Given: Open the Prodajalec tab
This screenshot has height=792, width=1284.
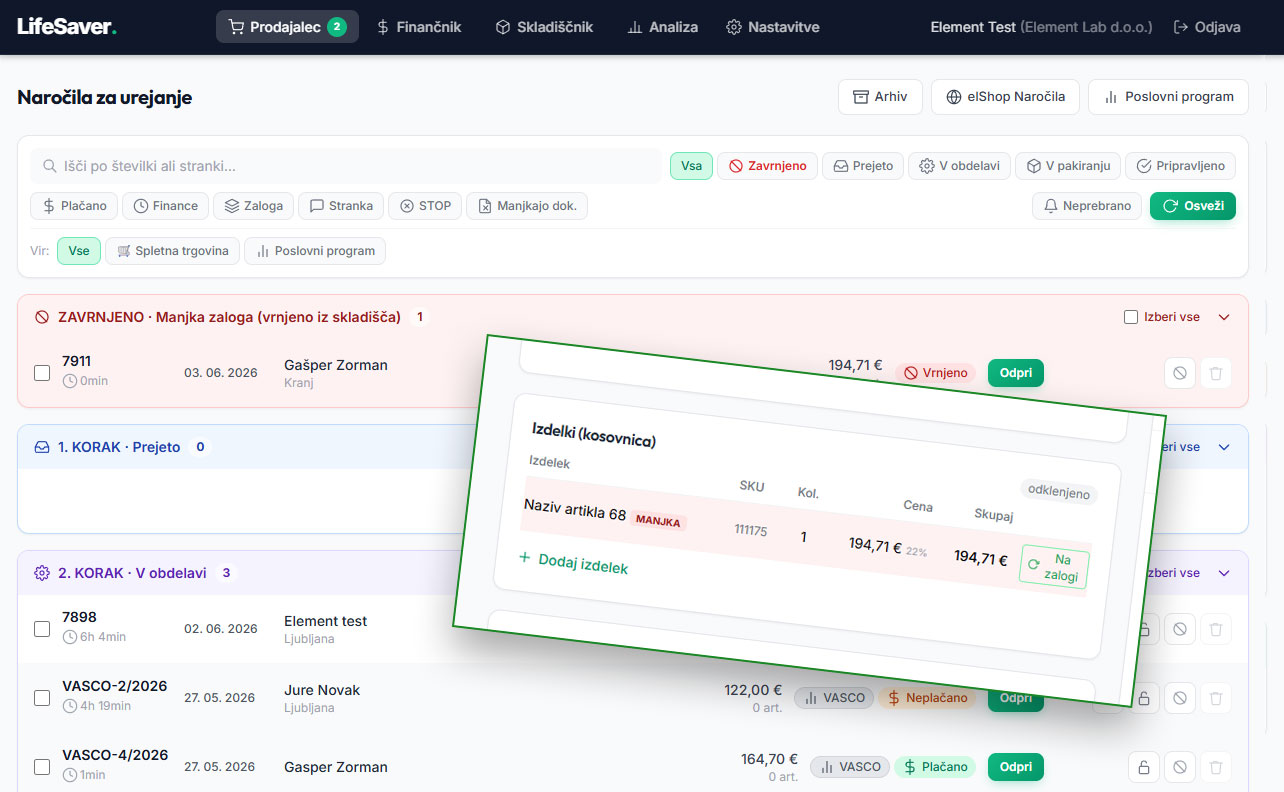Looking at the screenshot, I should [287, 27].
